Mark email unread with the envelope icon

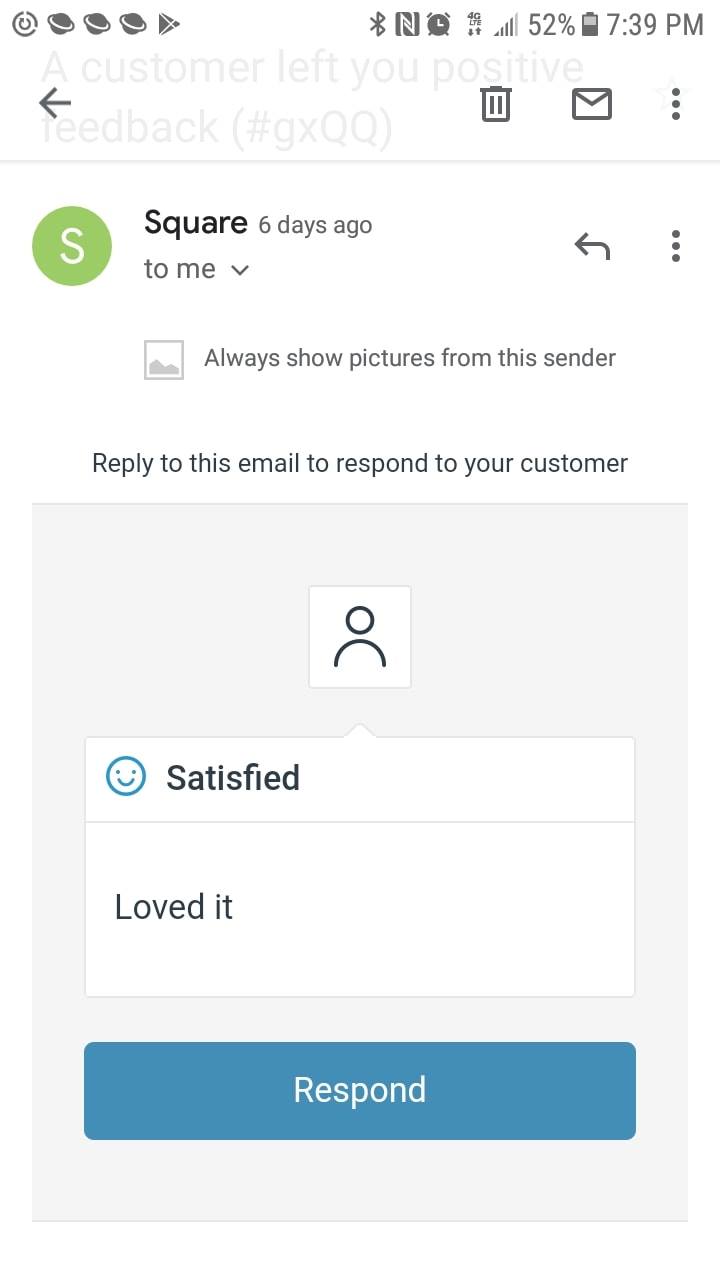click(x=591, y=103)
